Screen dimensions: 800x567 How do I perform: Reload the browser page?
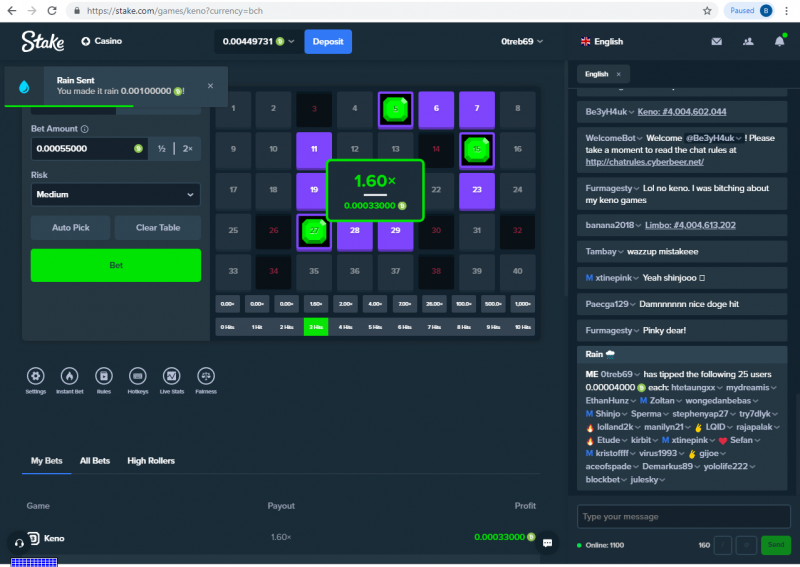click(x=52, y=11)
